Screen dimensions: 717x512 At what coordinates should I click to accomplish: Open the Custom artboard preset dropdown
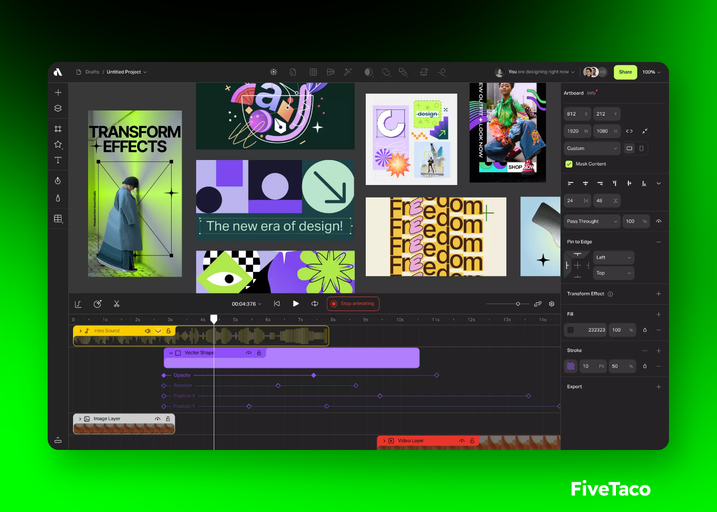[x=592, y=149]
